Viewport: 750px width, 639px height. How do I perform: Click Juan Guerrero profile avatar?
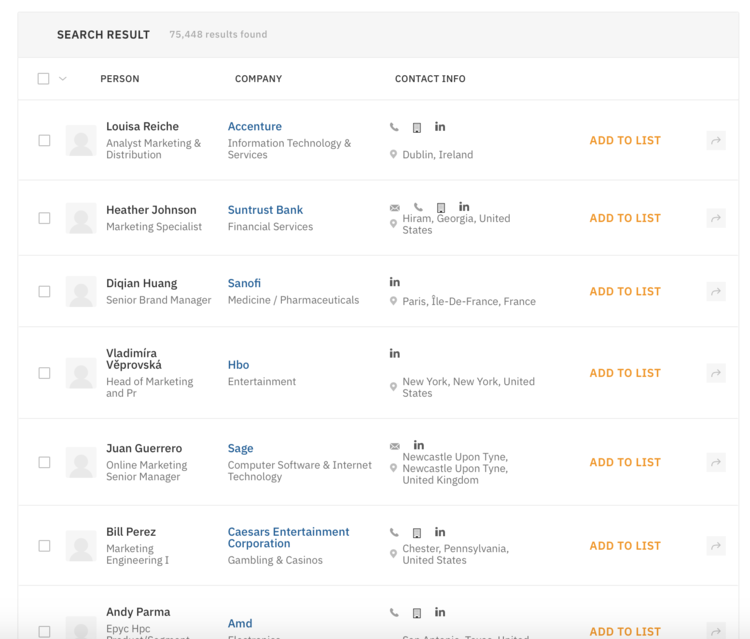click(81, 463)
